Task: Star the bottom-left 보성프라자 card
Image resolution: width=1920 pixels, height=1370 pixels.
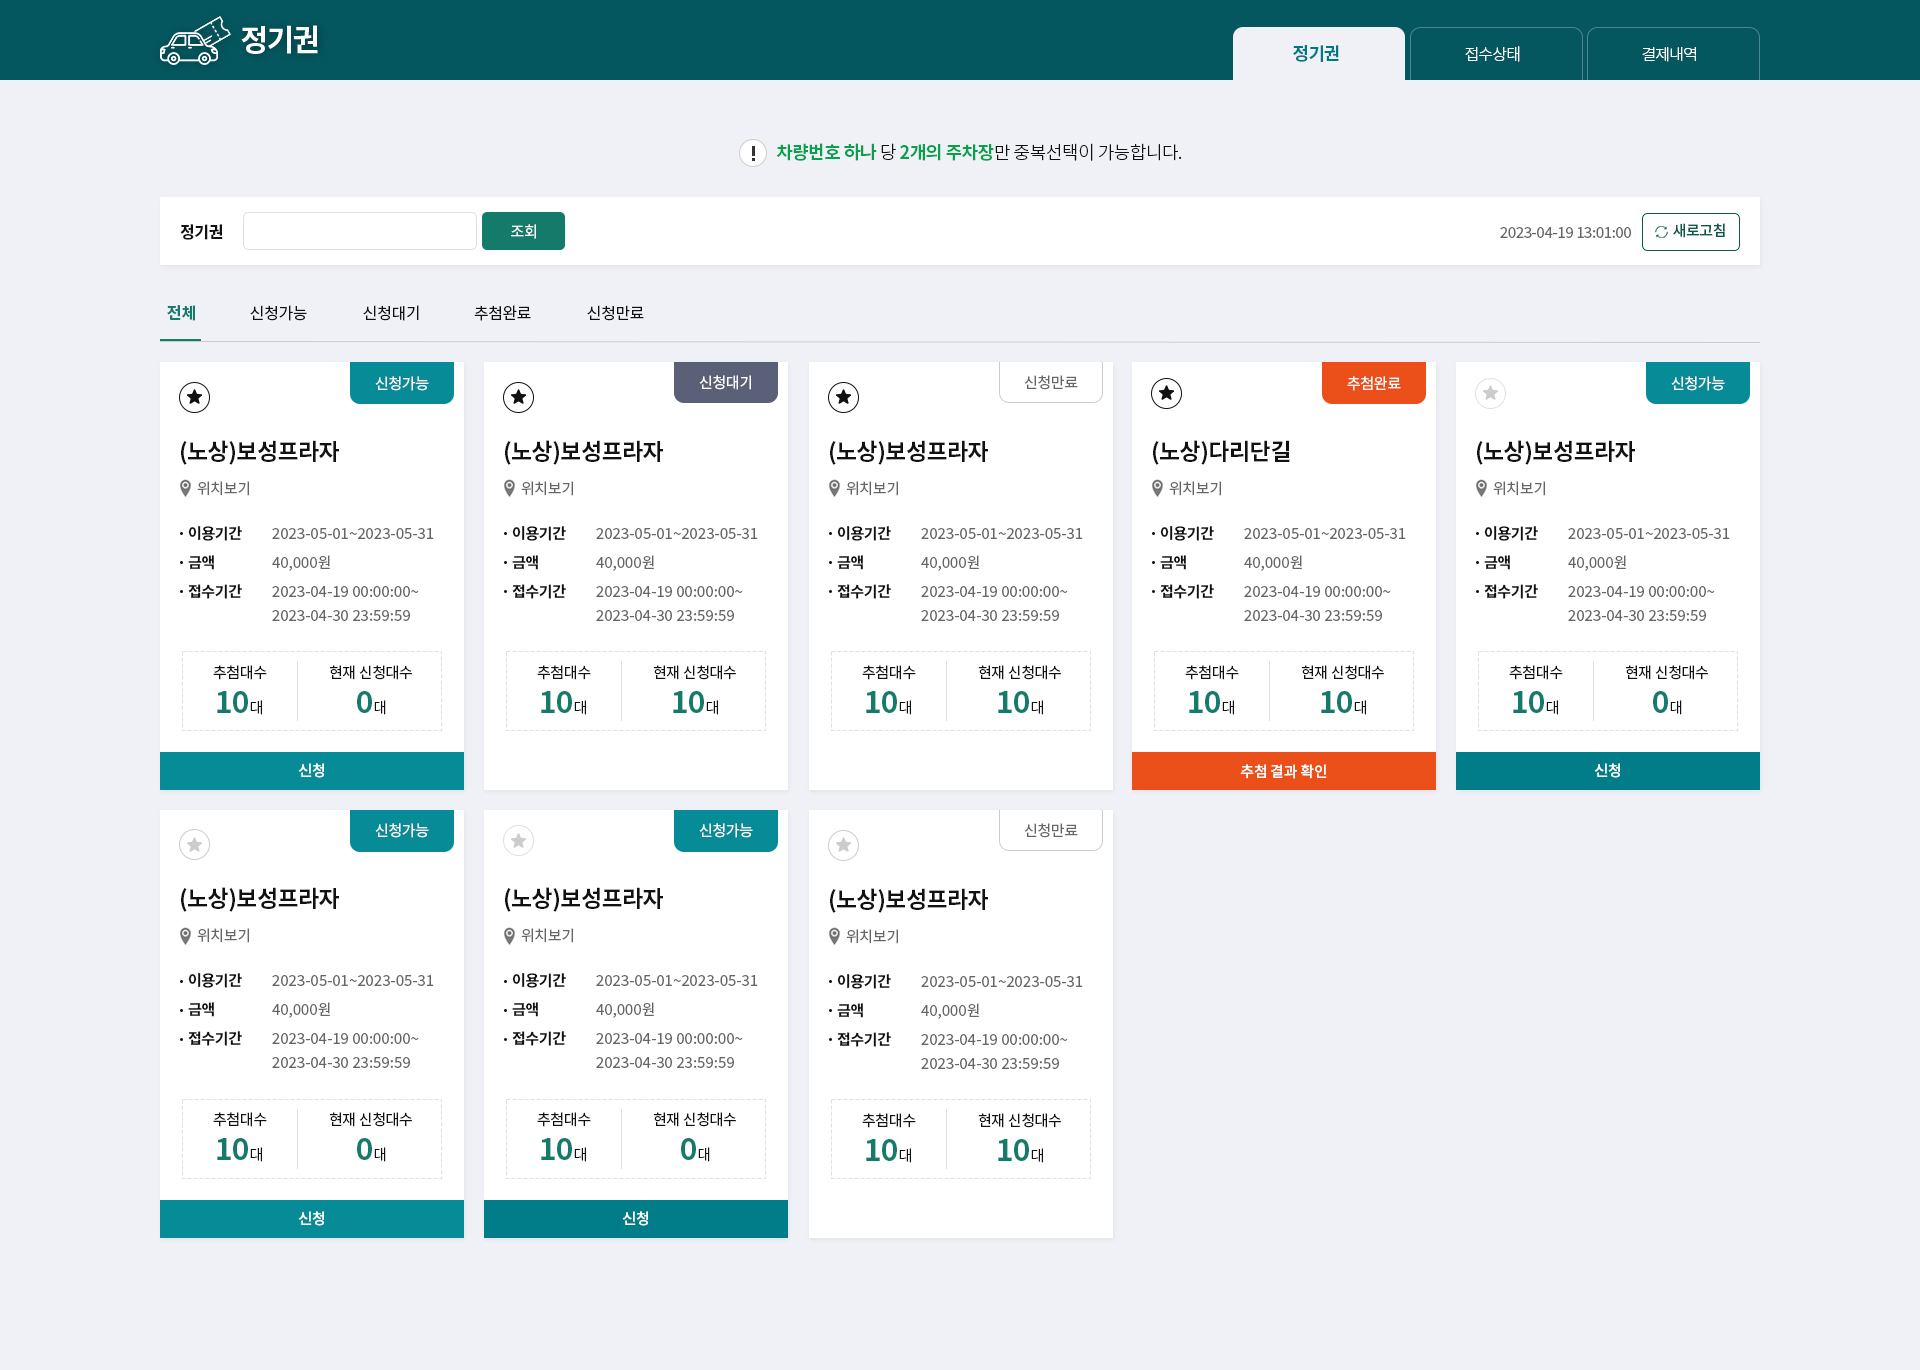Action: (195, 845)
